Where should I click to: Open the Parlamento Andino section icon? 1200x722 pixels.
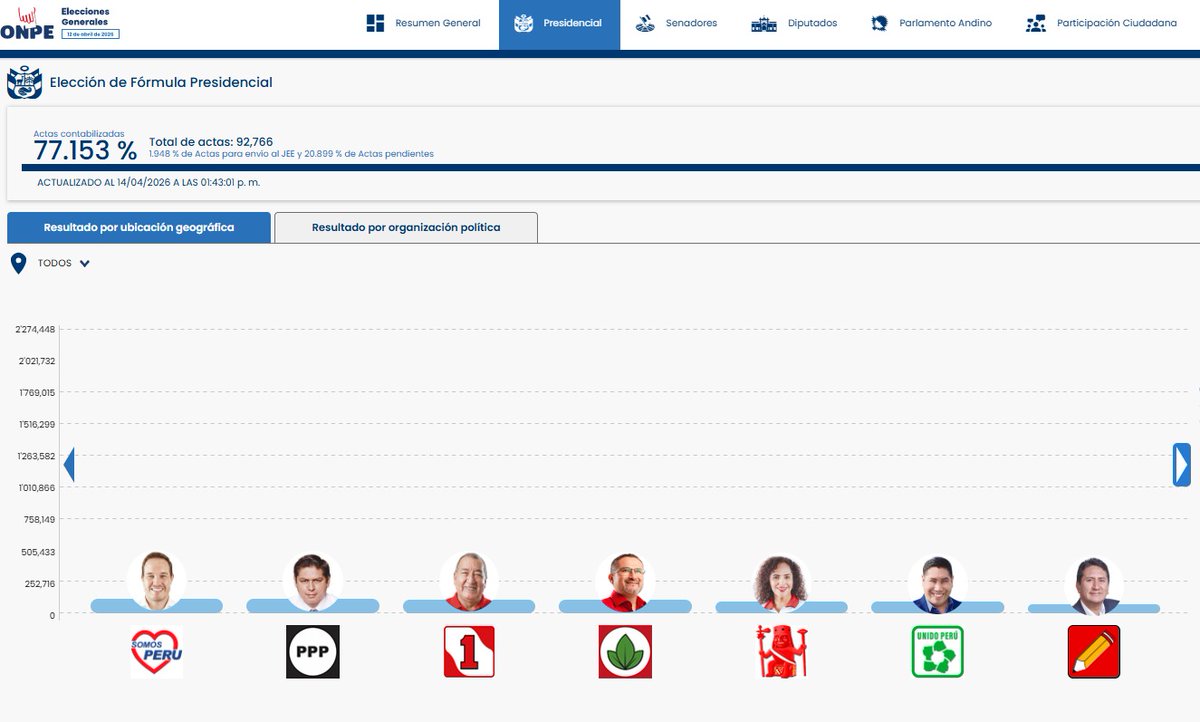(880, 21)
